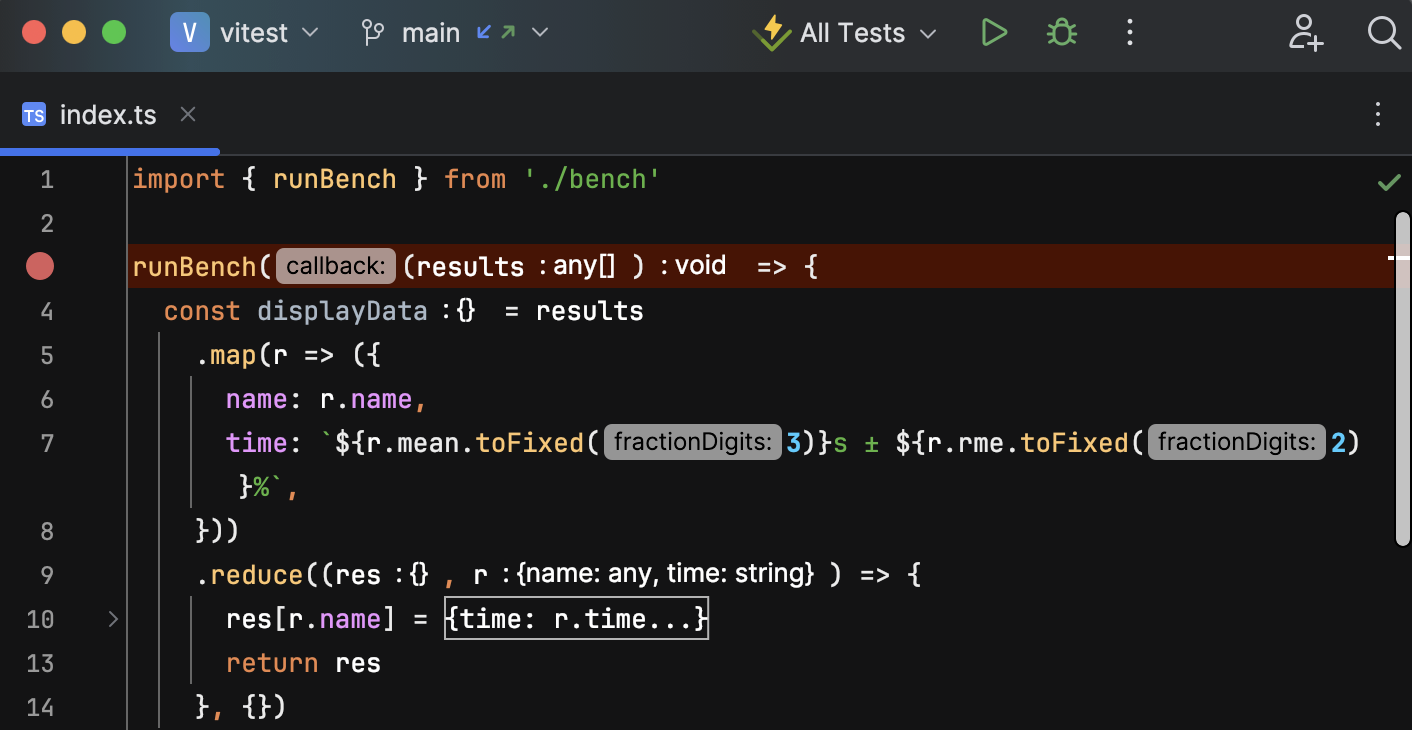Expand the folded code at line 10
The width and height of the screenshot is (1412, 730).
[113, 620]
